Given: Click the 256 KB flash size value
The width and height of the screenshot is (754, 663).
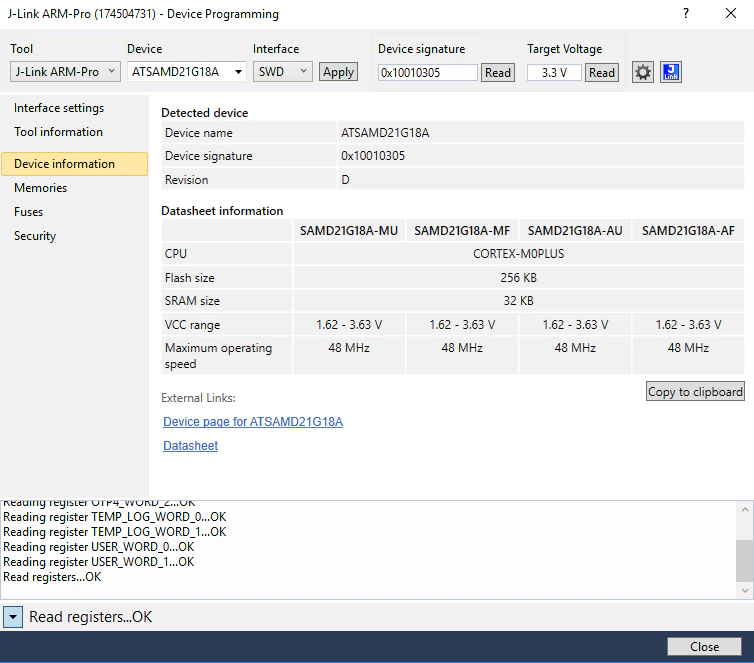Looking at the screenshot, I should click(518, 278).
